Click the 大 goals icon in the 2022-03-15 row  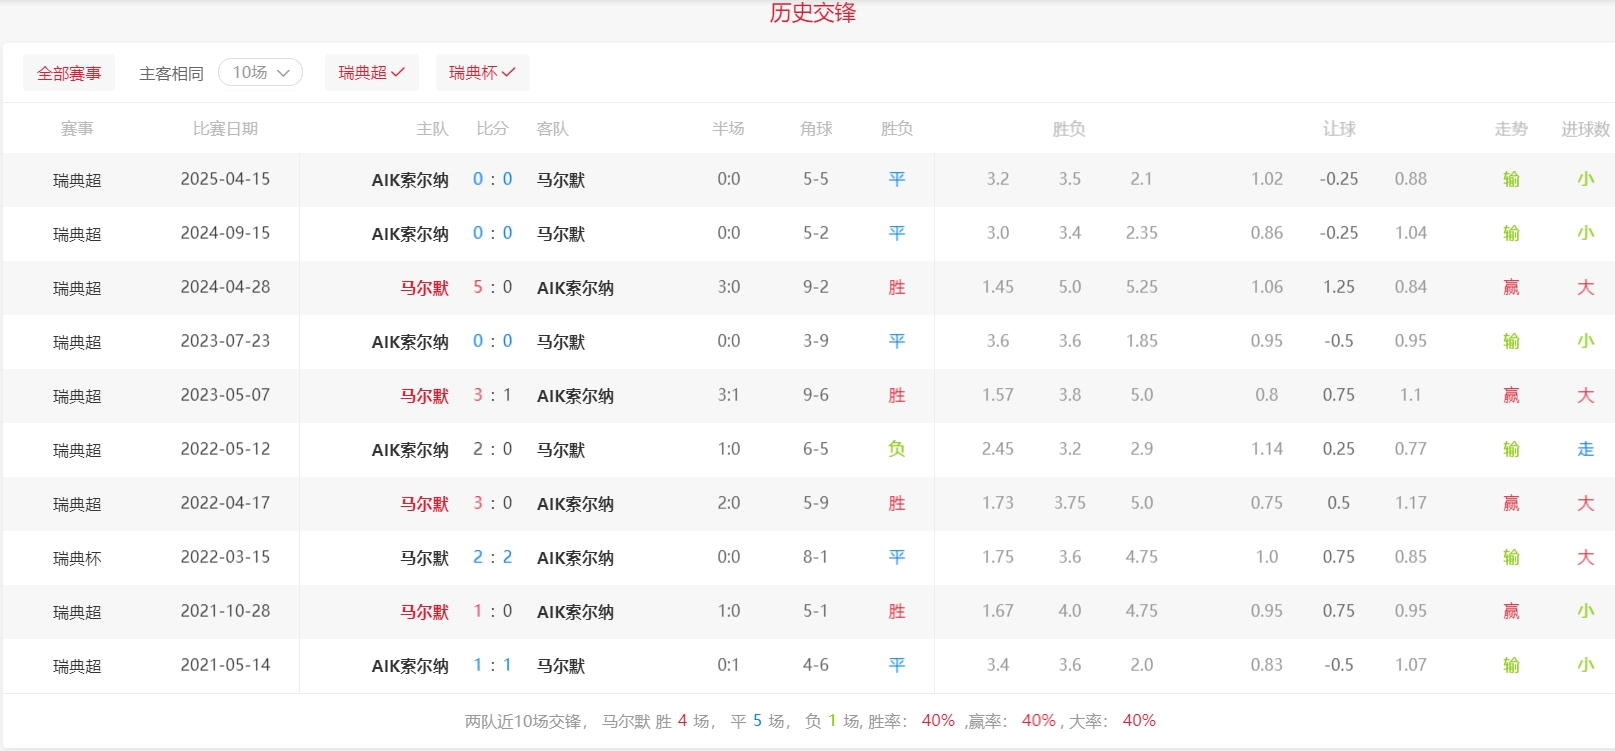tap(1585, 557)
